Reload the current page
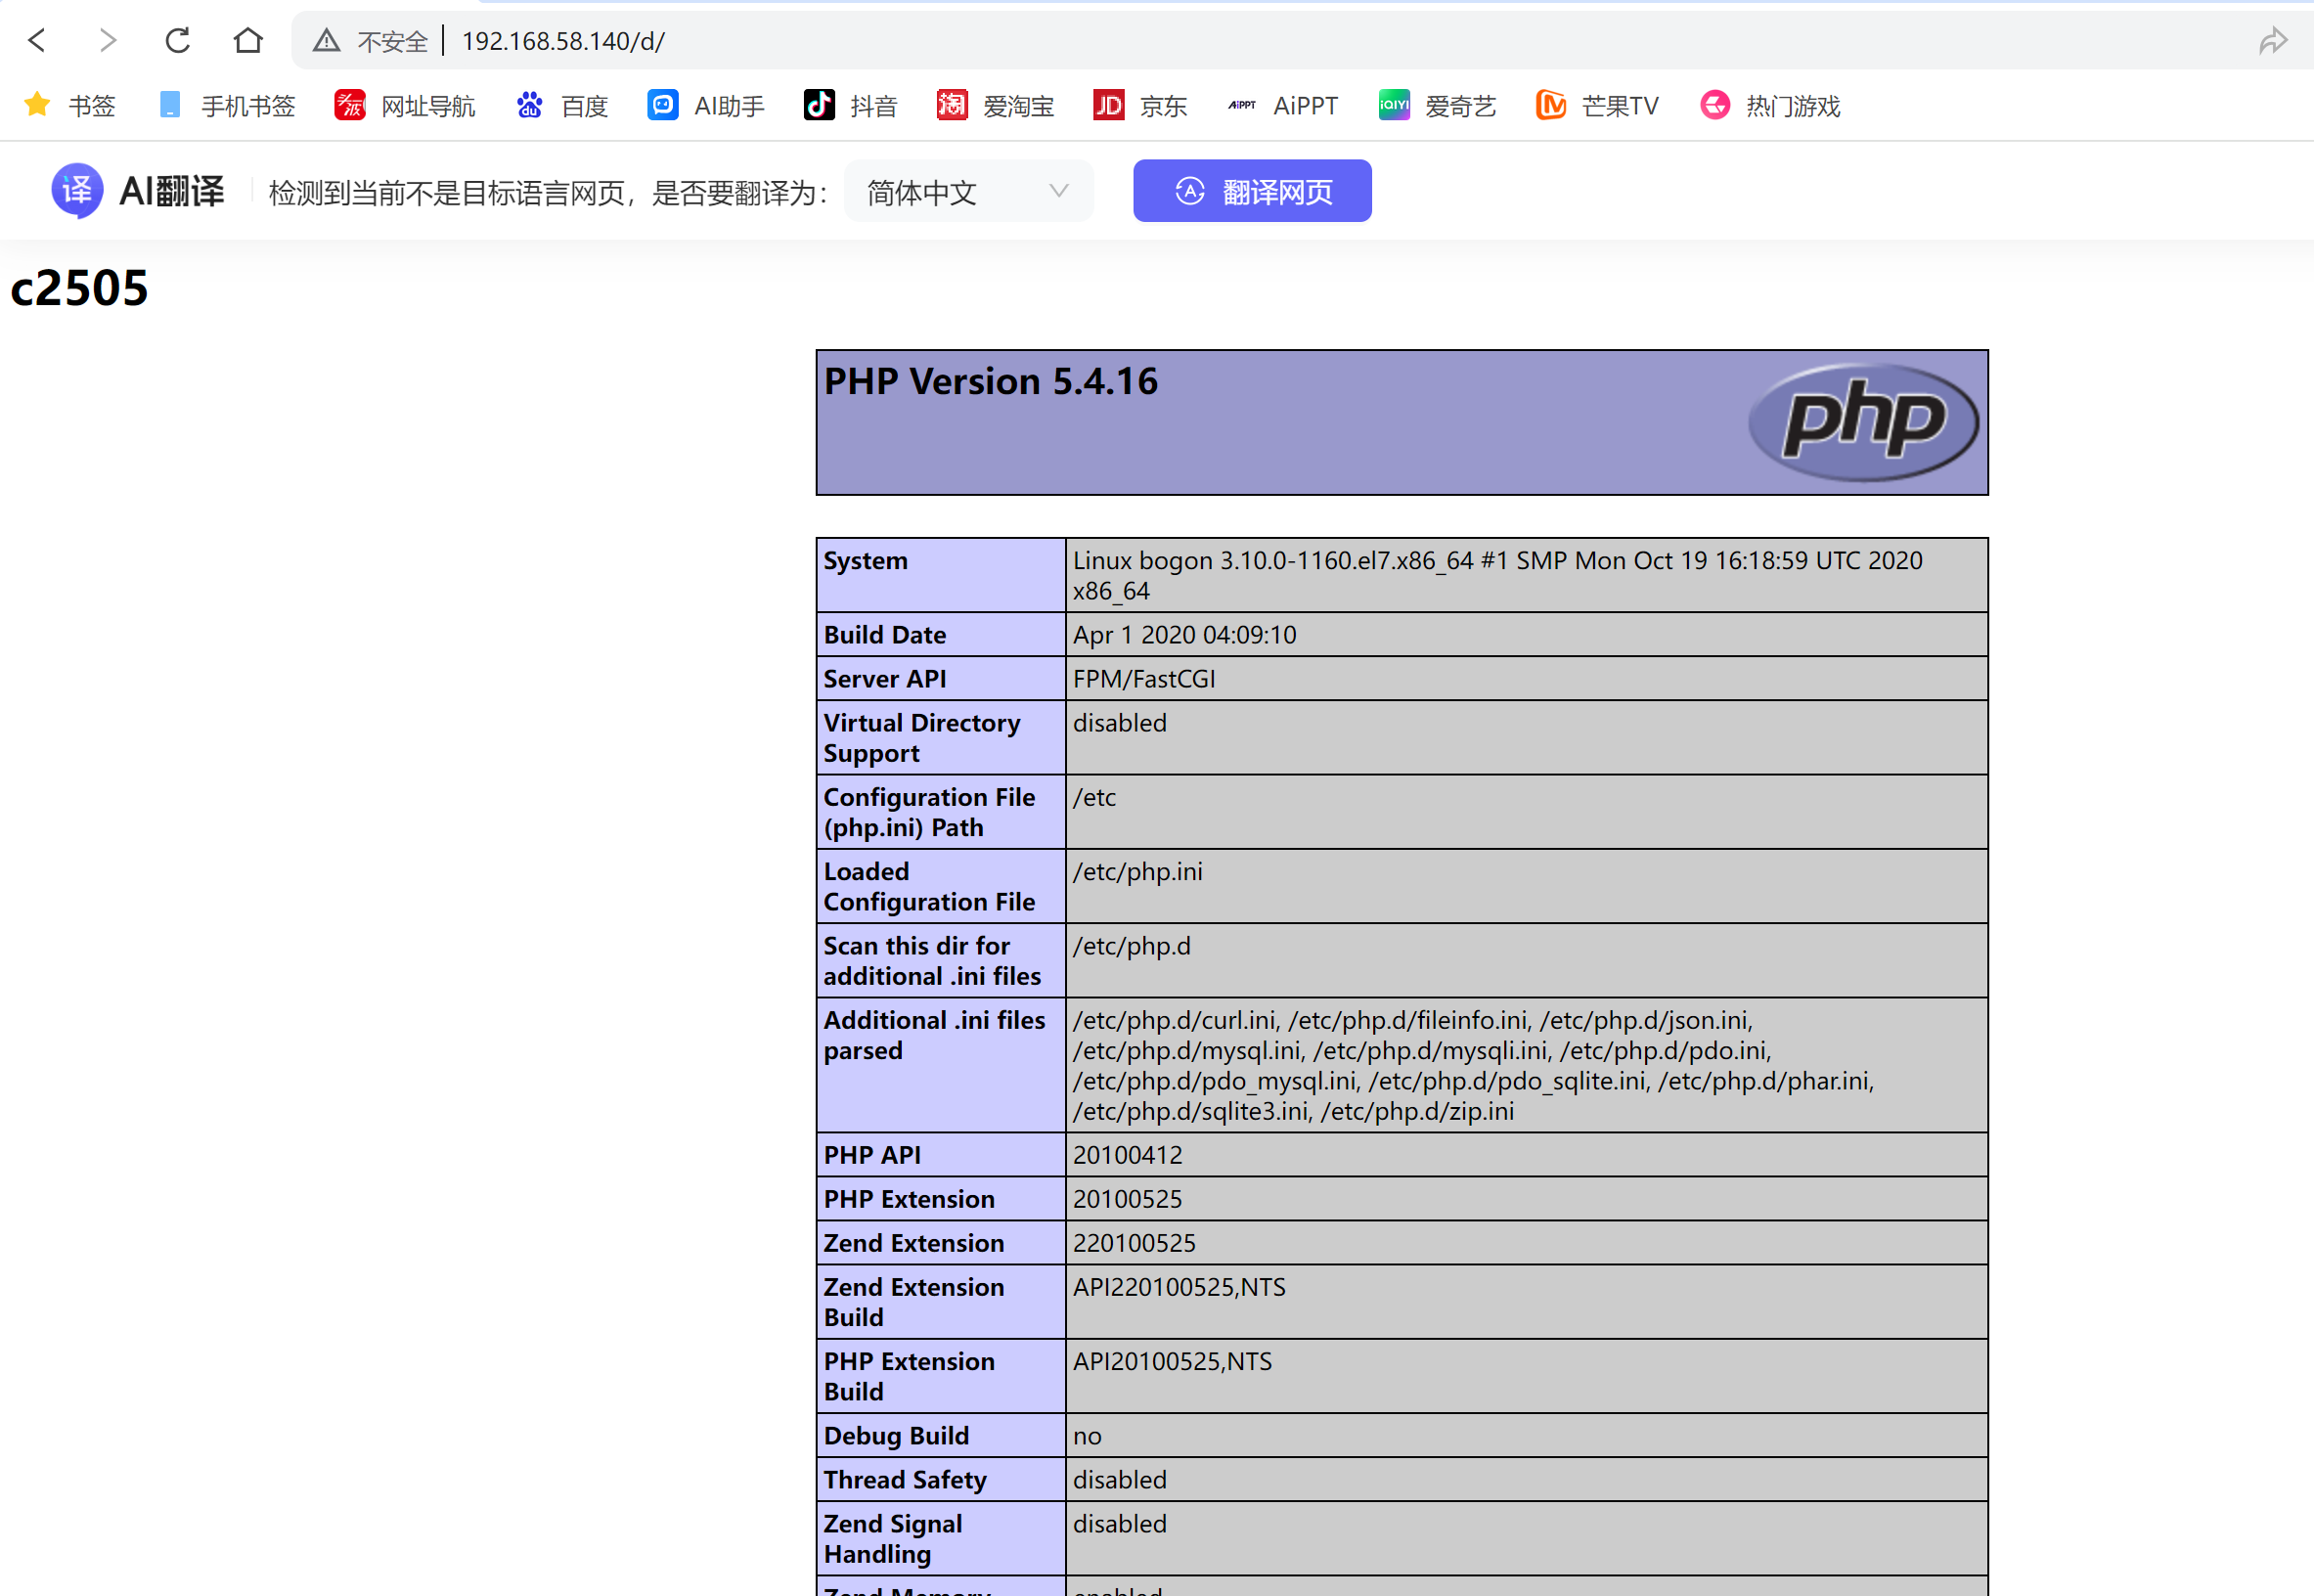 pyautogui.click(x=178, y=41)
